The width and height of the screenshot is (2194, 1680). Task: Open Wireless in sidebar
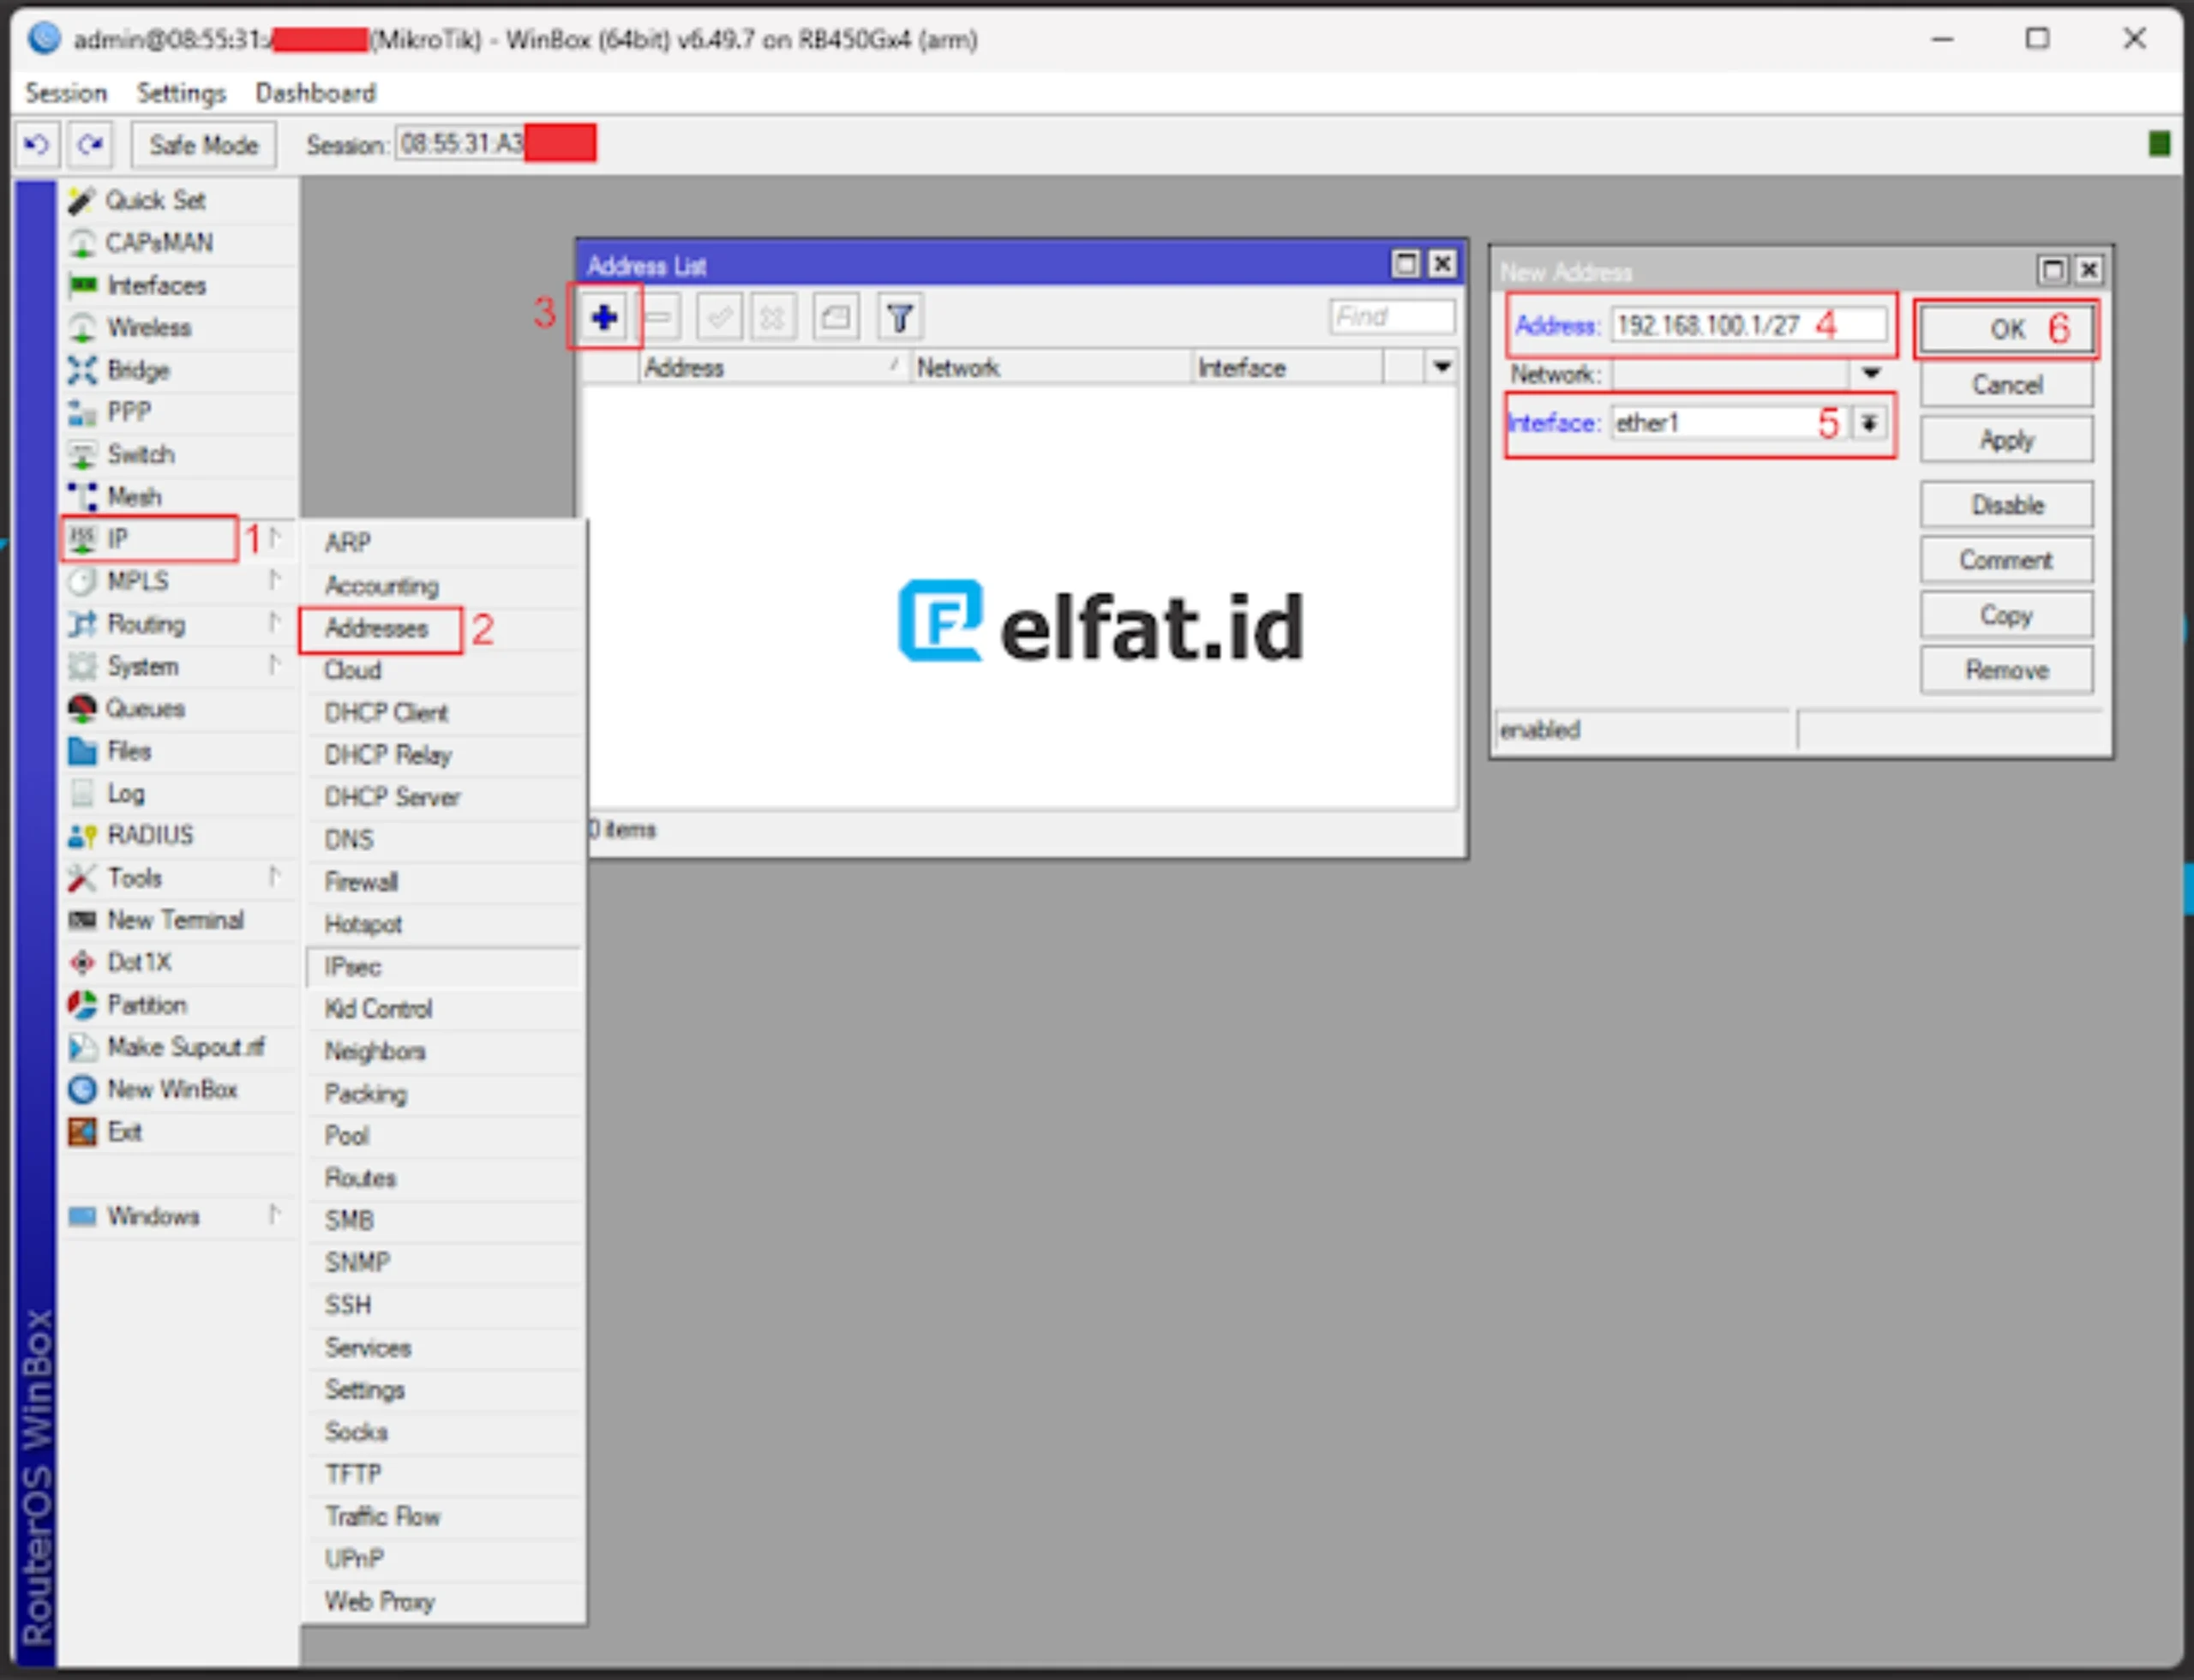pyautogui.click(x=177, y=327)
